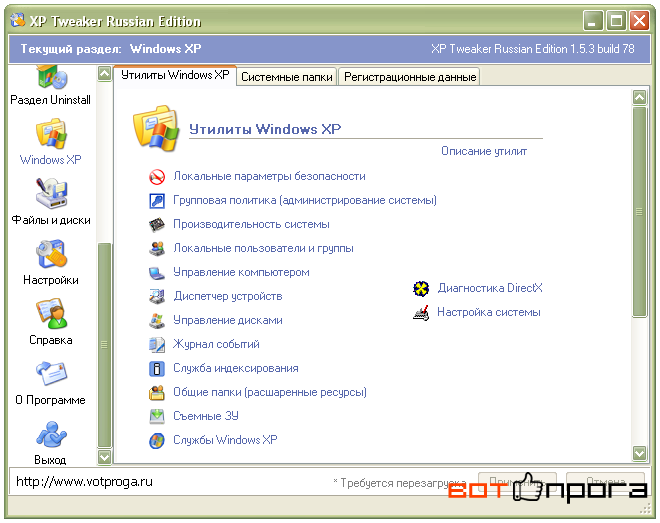Launch the Диспетчер устройств link
The height and width of the screenshot is (523, 660).
click(228, 296)
